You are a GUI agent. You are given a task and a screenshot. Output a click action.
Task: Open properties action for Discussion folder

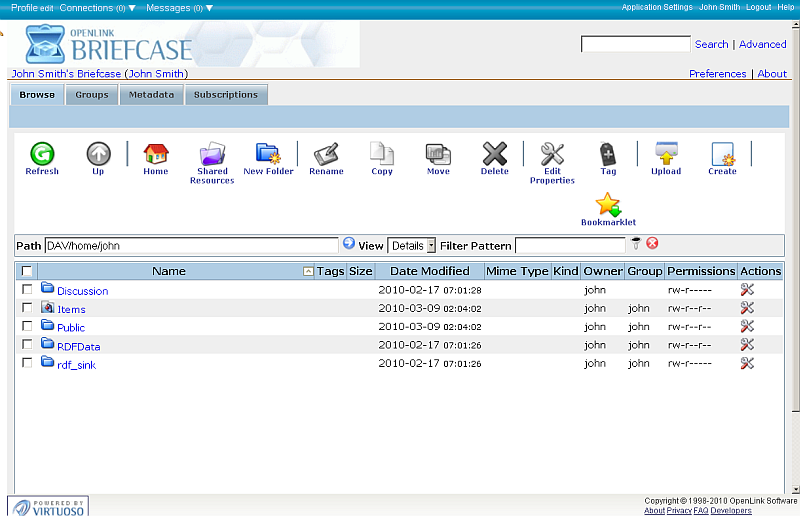[747, 290]
